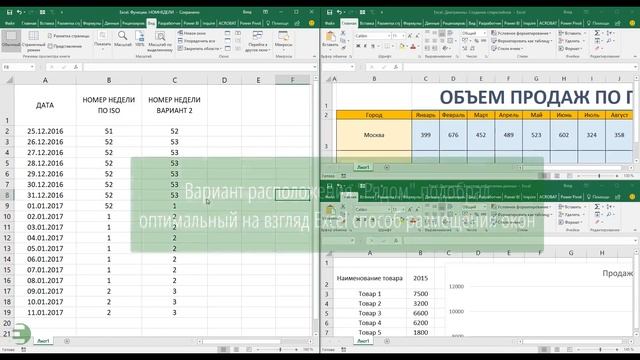The height and width of the screenshot is (360, 640).
Task: Click Page Break preview button in left status bar
Action: pyautogui.click(x=249, y=349)
